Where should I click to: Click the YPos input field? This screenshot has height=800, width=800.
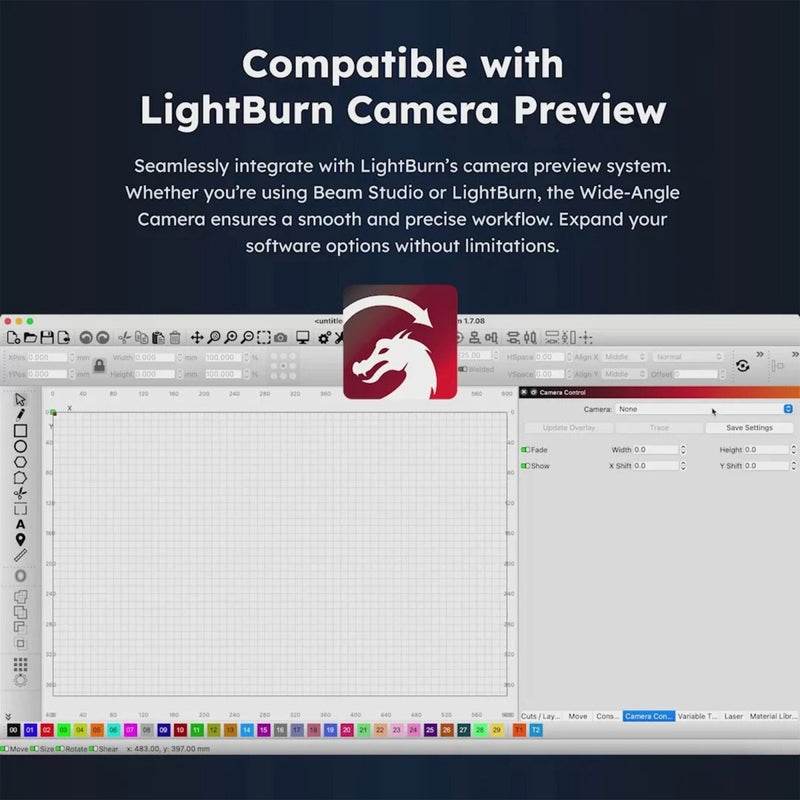tap(46, 374)
